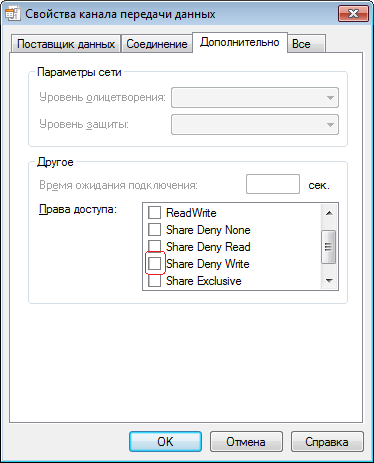This screenshot has width=374, height=463.
Task: Close the dialog with the X button
Action: [x=353, y=13]
